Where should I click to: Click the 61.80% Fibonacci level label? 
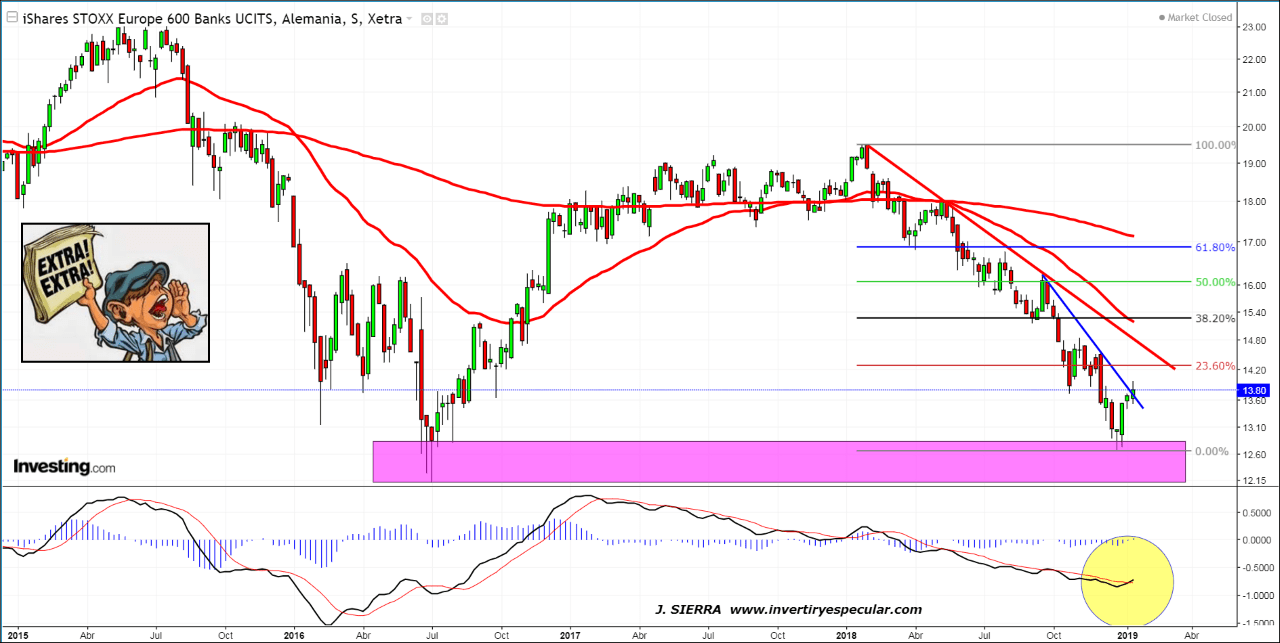(1215, 246)
